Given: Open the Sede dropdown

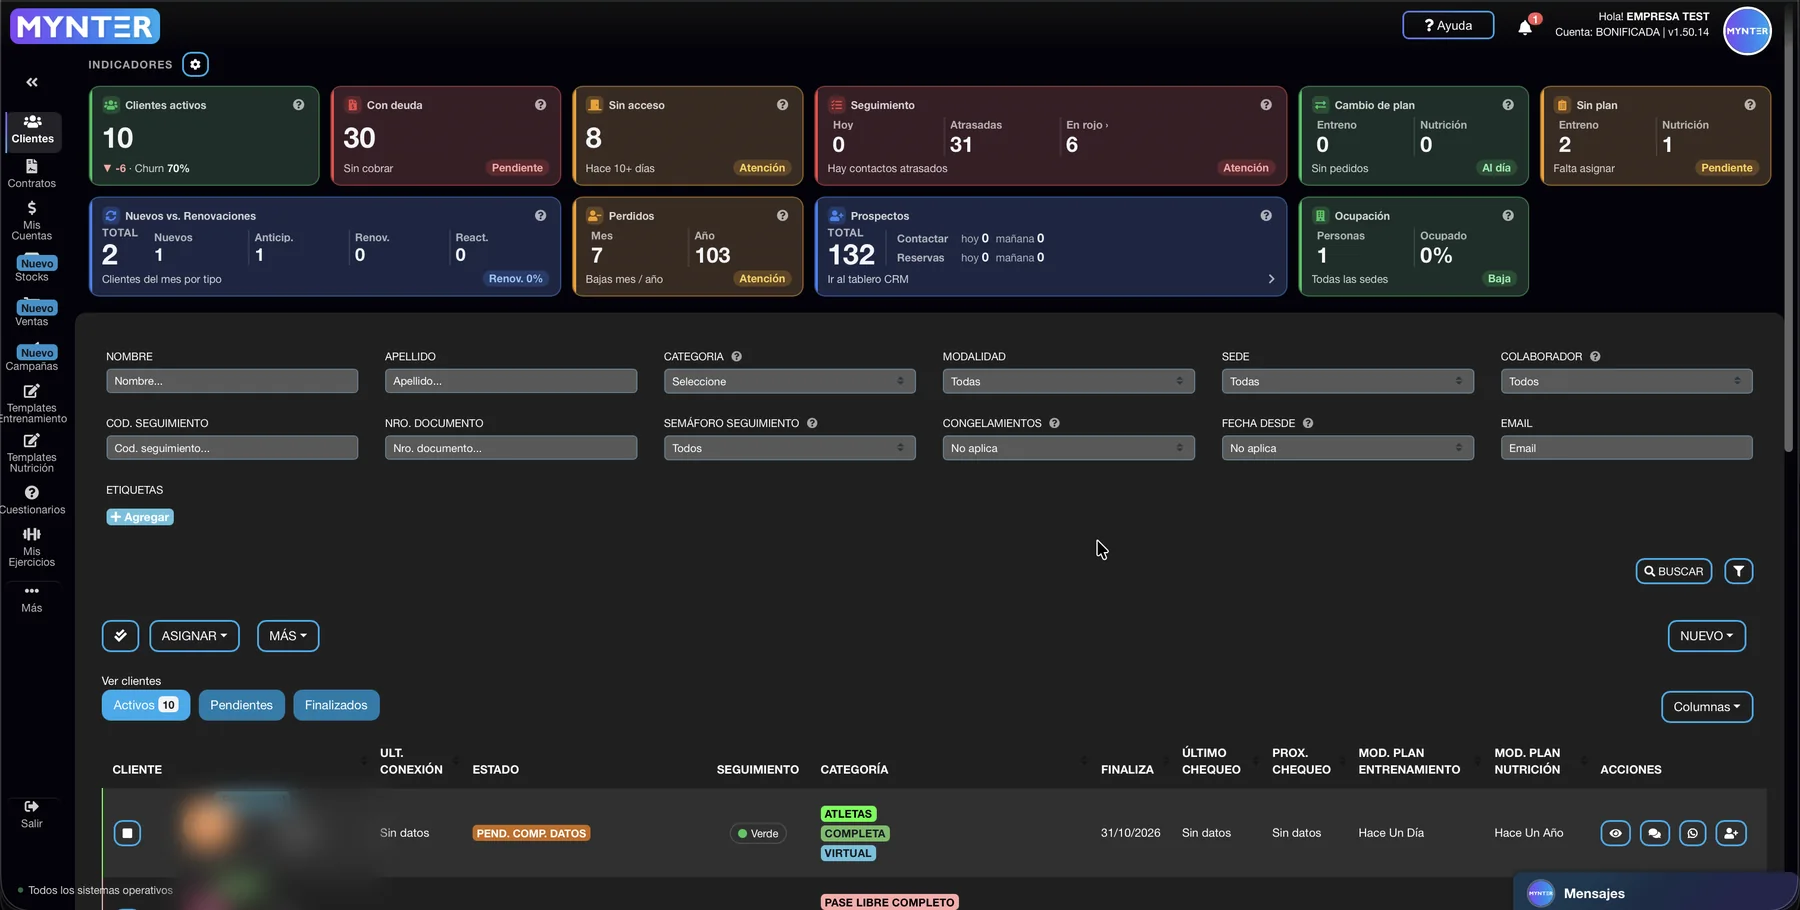Looking at the screenshot, I should (x=1347, y=381).
